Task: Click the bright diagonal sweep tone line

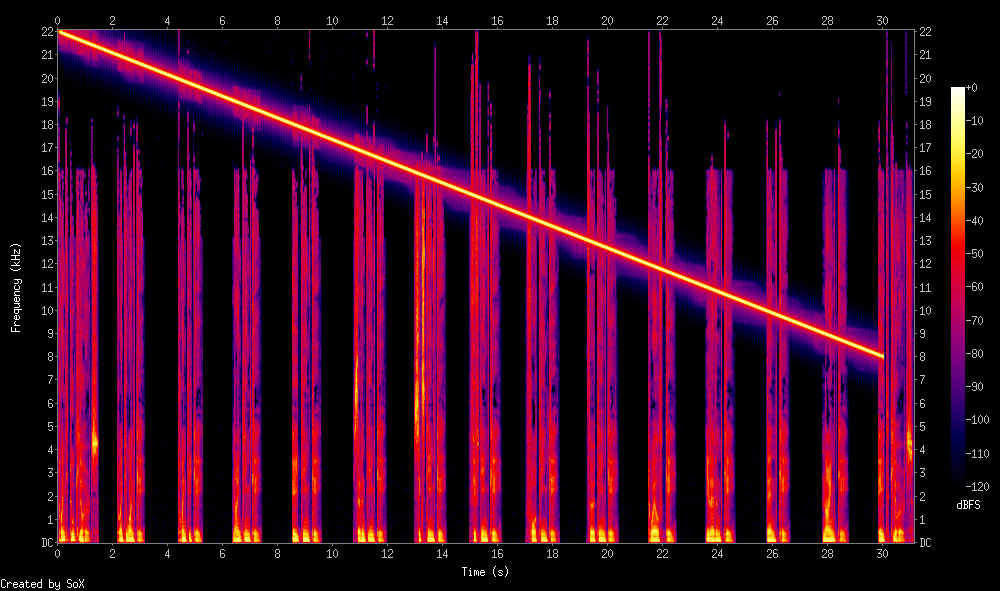Action: pos(470,194)
